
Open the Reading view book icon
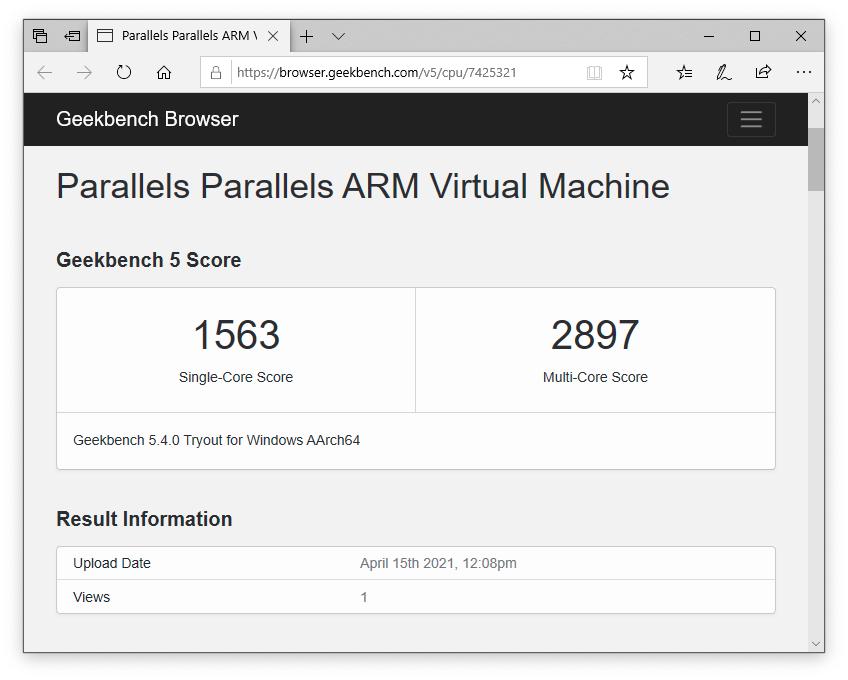pos(594,72)
